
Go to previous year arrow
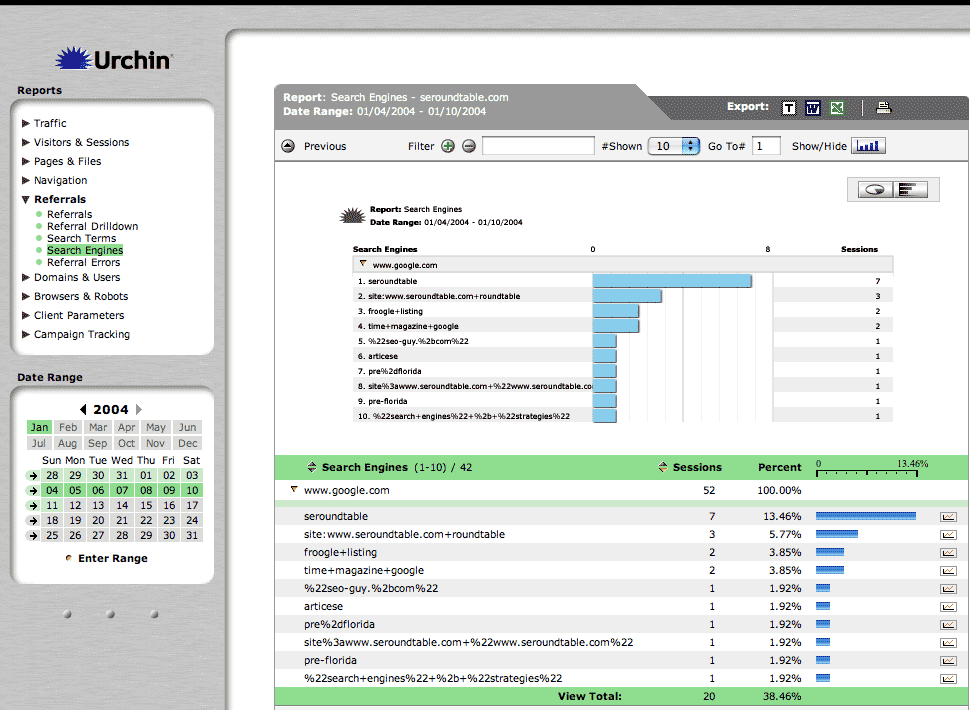83,409
